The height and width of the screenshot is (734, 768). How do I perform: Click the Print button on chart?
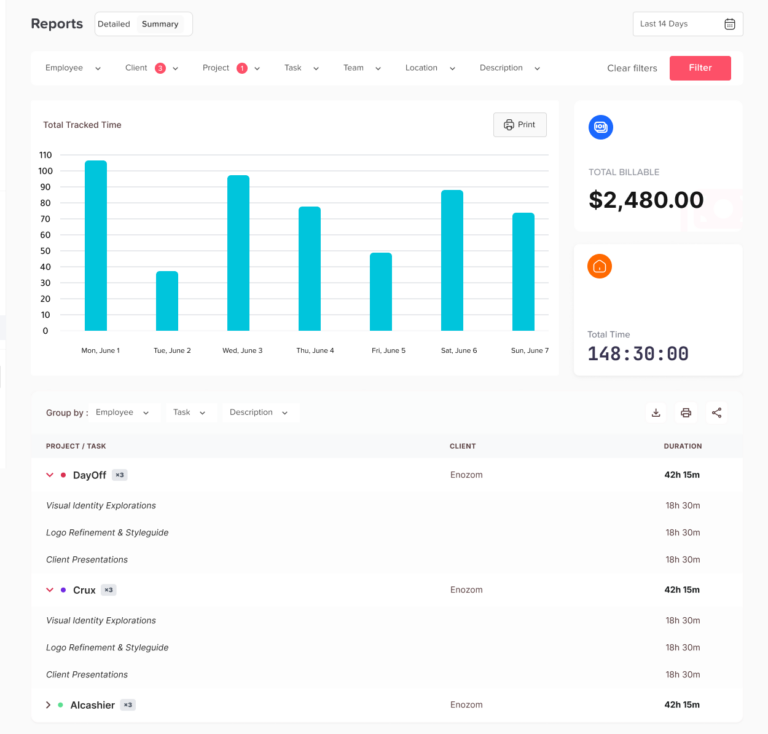click(x=520, y=125)
